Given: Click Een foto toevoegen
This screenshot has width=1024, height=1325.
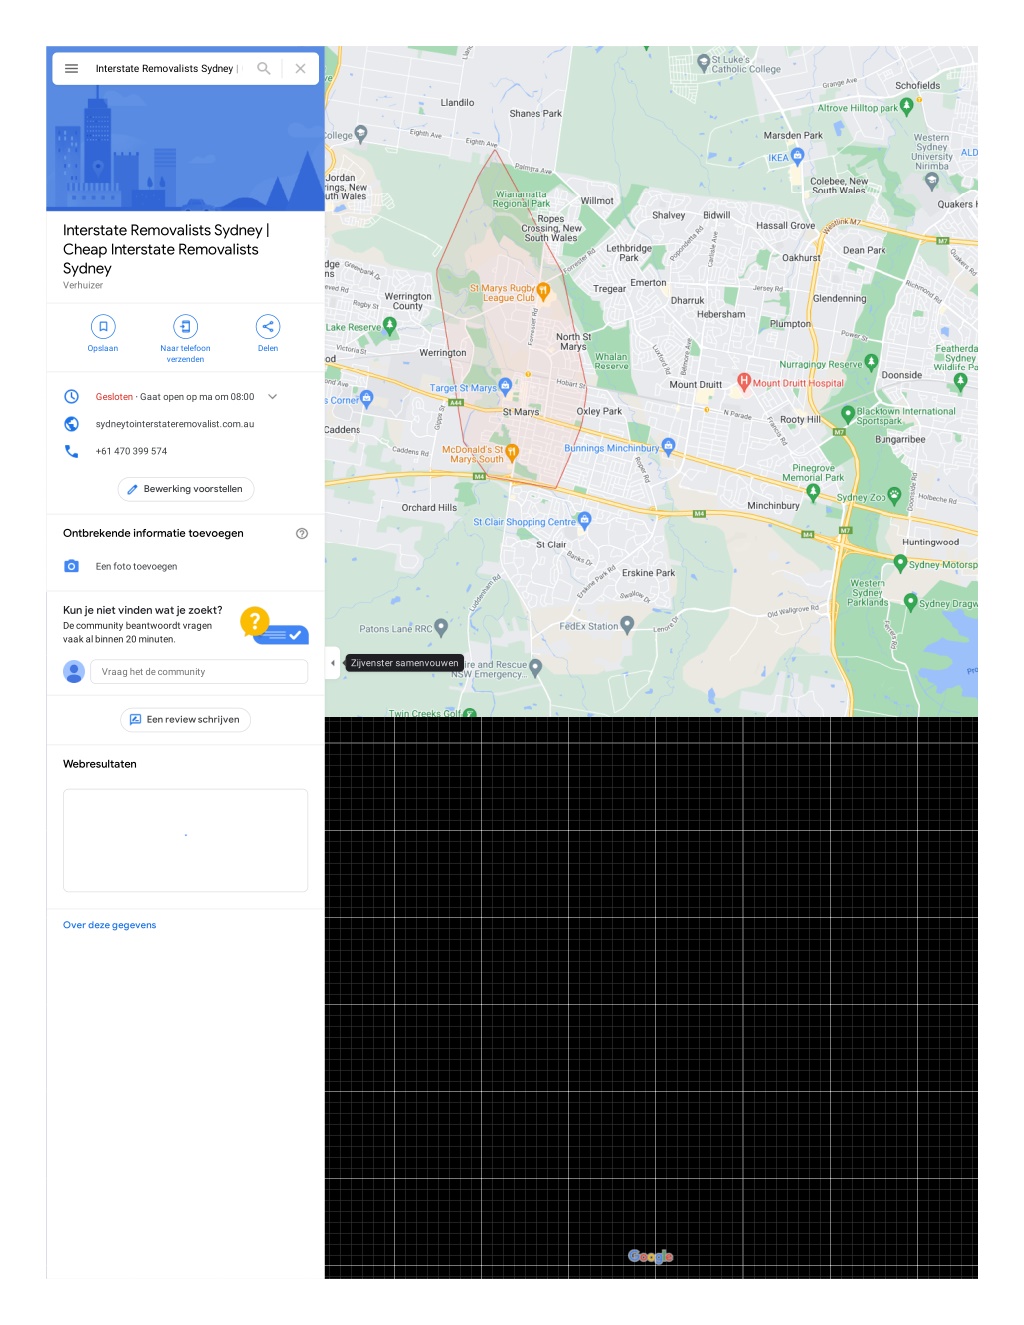Looking at the screenshot, I should pos(136,566).
